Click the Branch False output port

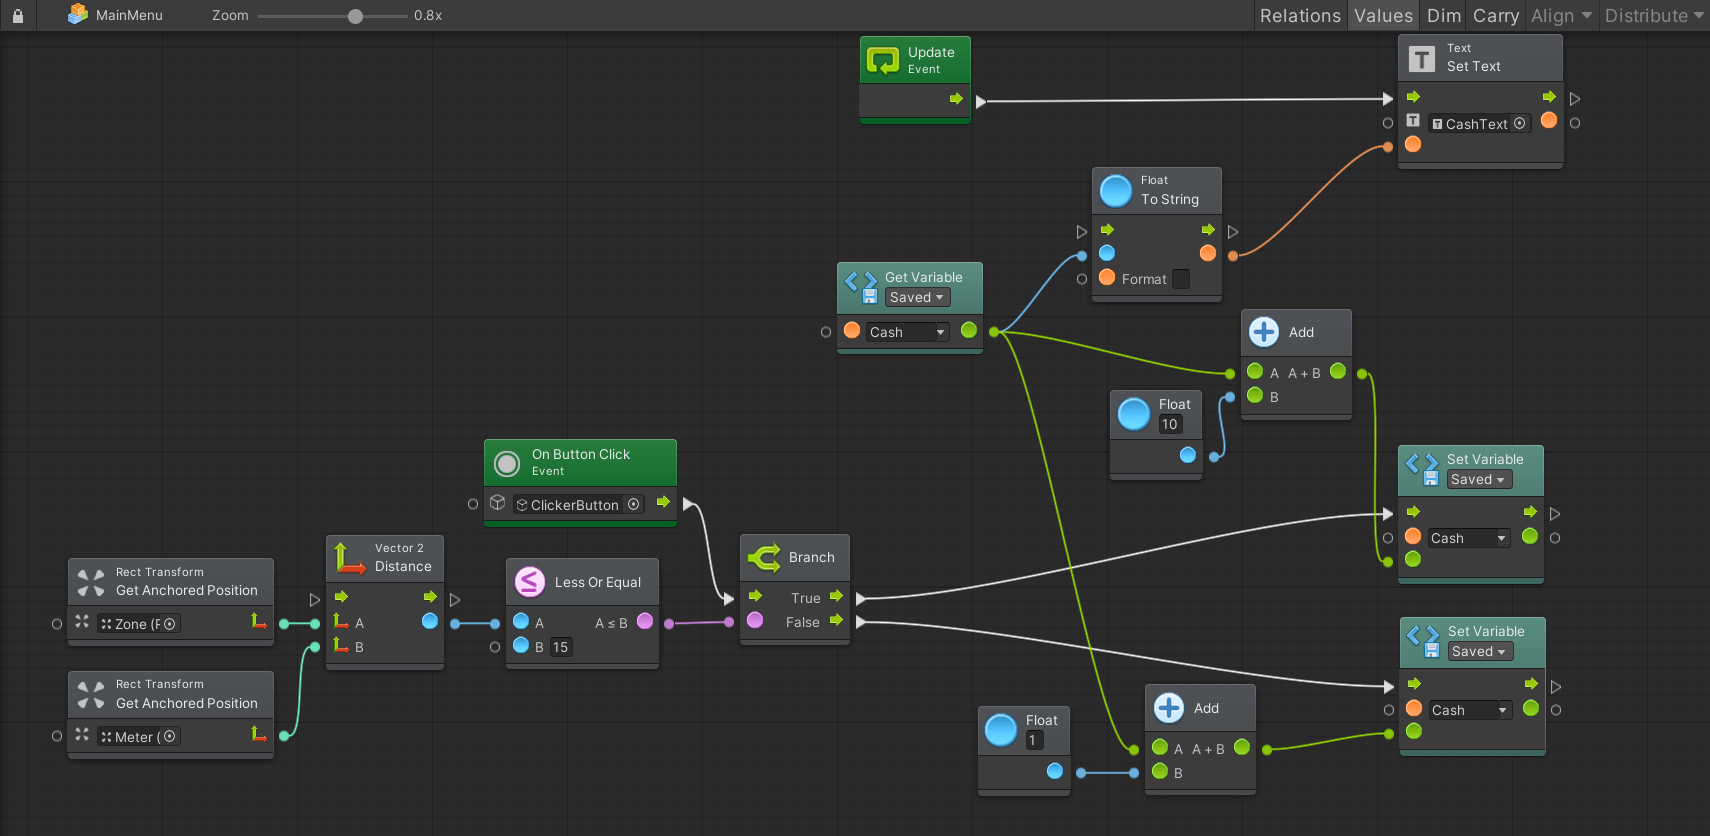[x=836, y=620]
